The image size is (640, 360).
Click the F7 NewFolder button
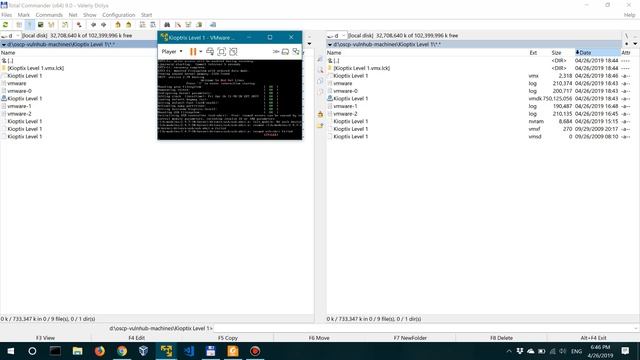point(410,338)
